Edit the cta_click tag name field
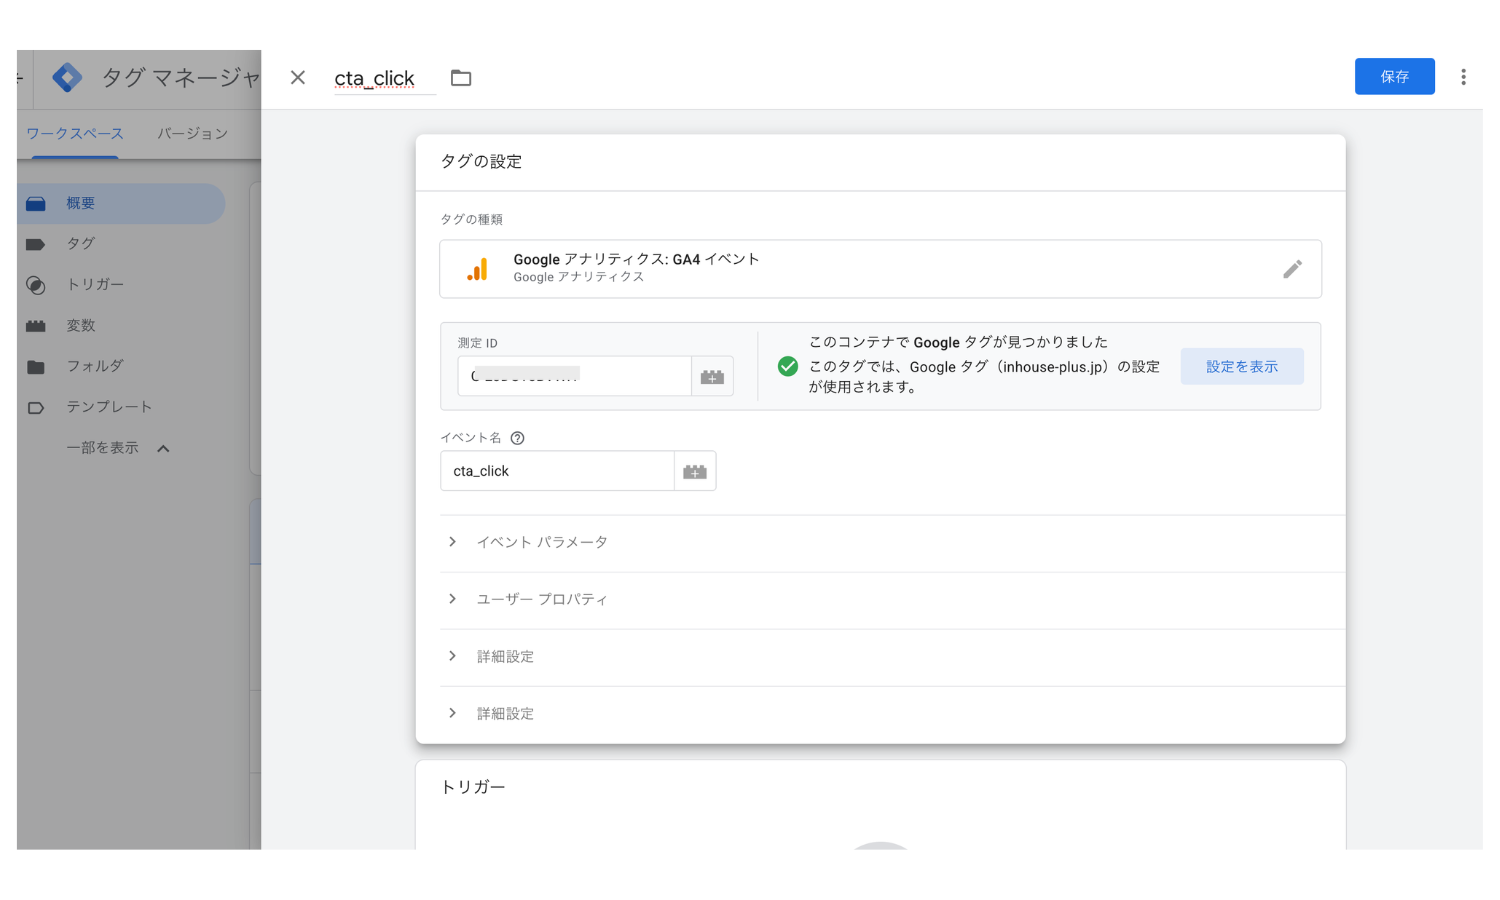 coord(384,78)
